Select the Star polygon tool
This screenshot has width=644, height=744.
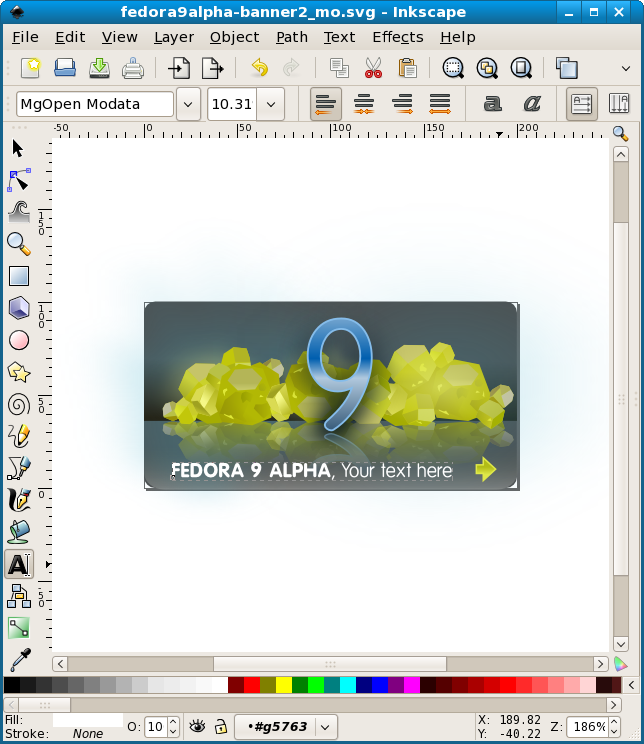(19, 372)
